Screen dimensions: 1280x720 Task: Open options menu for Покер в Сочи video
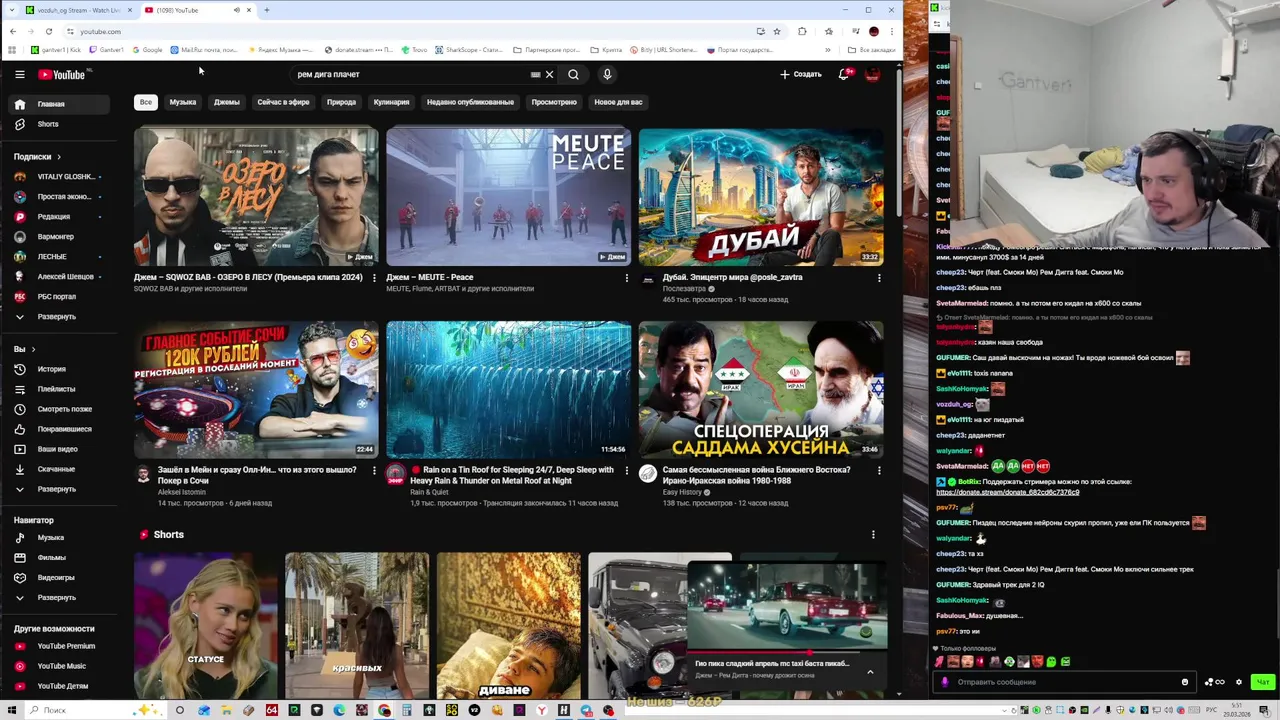pyautogui.click(x=375, y=470)
